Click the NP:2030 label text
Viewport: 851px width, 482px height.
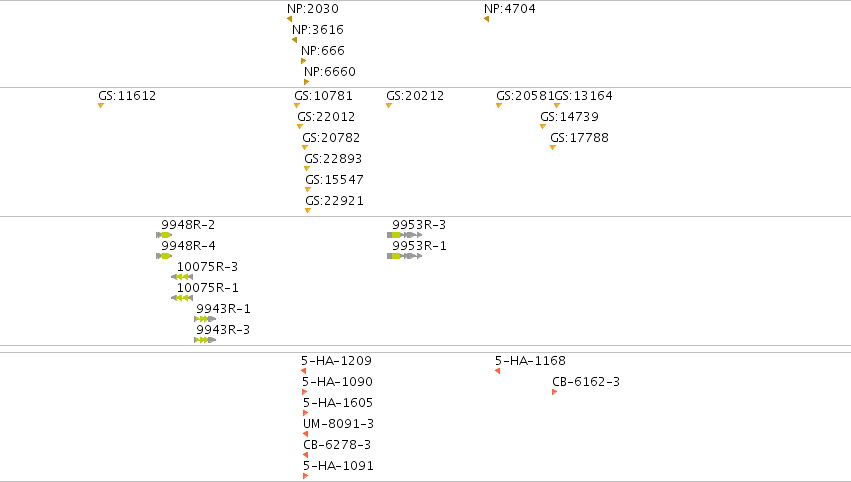click(x=313, y=9)
